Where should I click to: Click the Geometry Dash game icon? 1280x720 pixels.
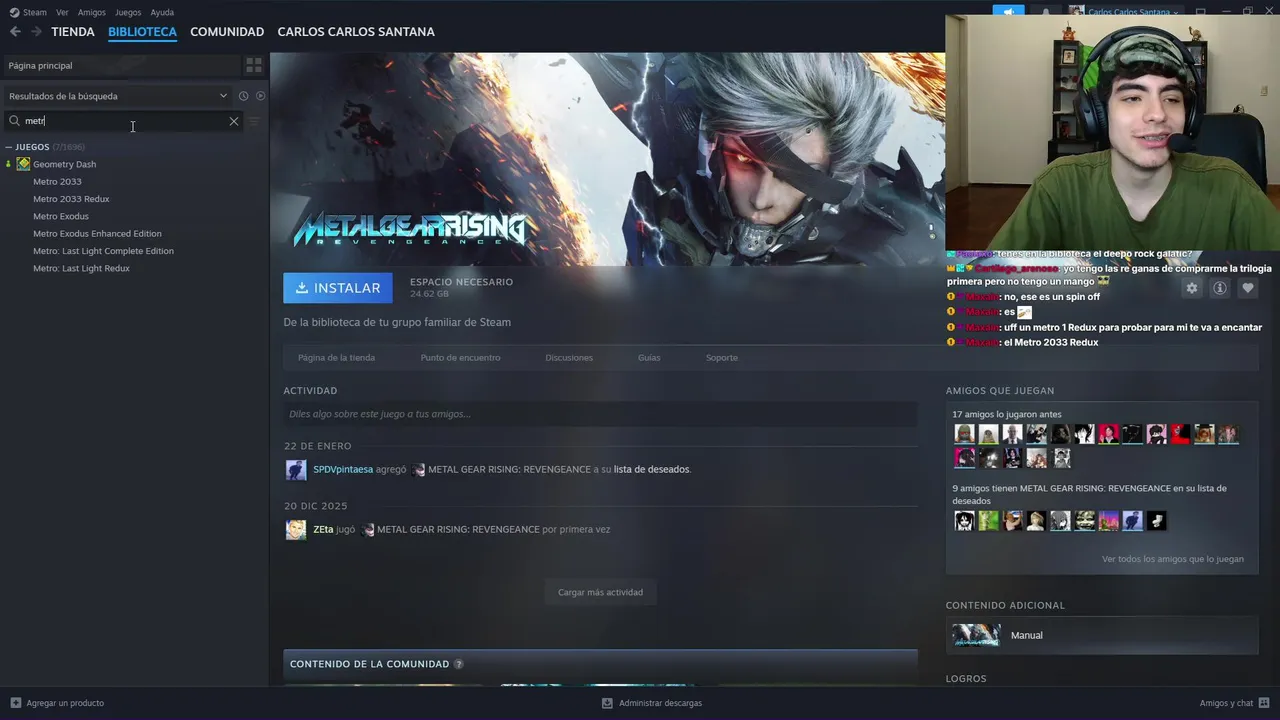[x=23, y=164]
